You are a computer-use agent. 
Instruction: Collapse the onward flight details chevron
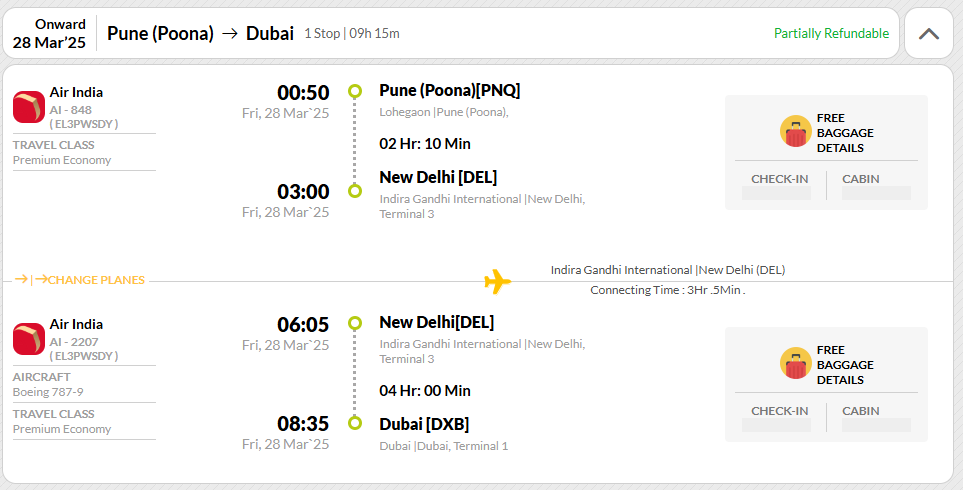(929, 34)
